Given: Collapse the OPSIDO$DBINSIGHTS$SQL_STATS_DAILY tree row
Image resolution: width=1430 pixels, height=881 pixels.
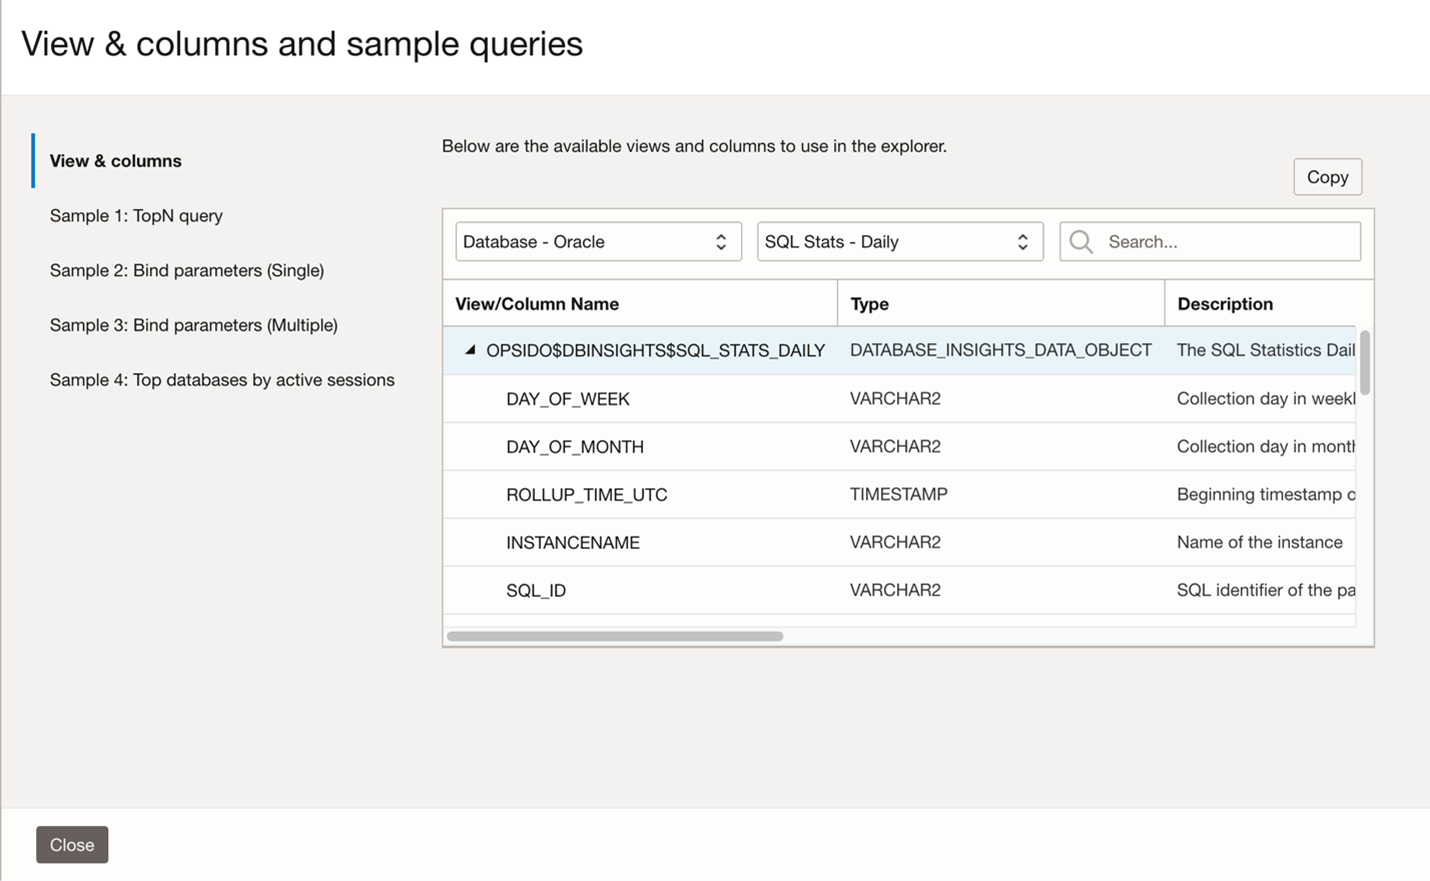Looking at the screenshot, I should [470, 350].
